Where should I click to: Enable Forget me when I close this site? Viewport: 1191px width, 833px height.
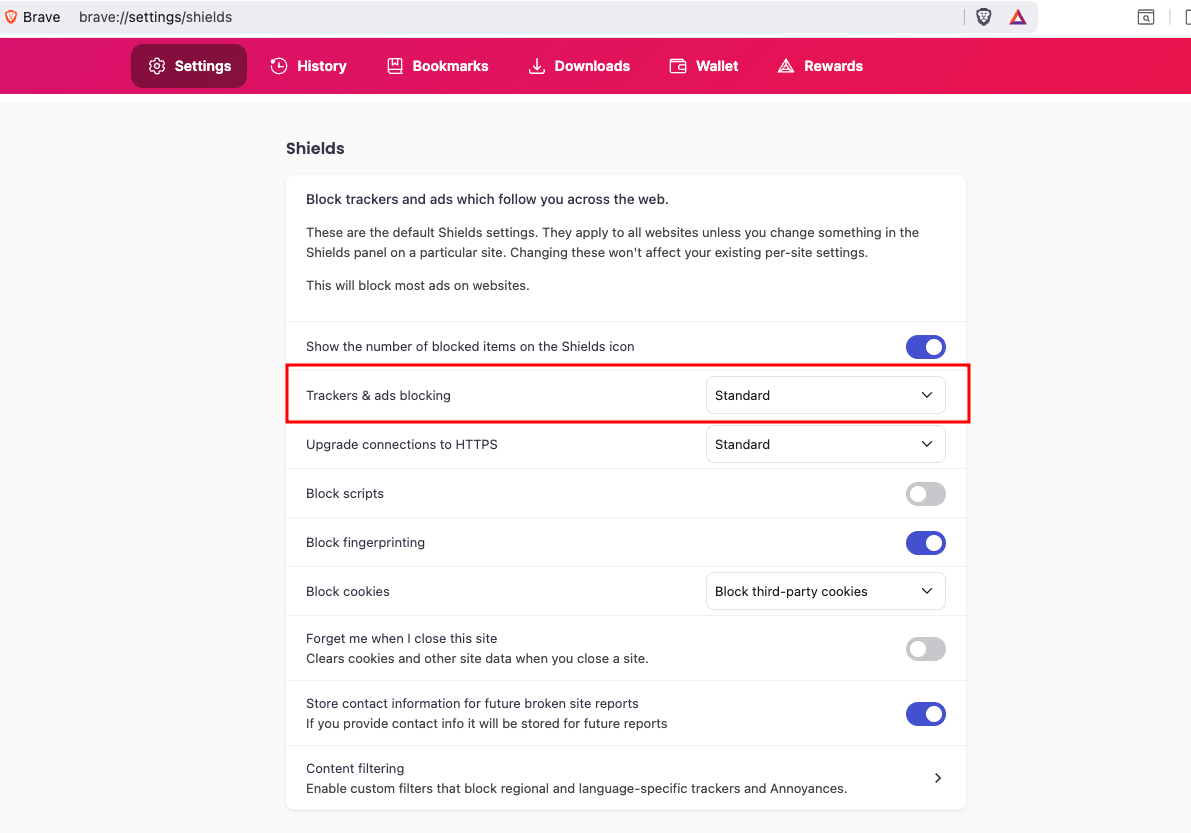pyautogui.click(x=925, y=649)
